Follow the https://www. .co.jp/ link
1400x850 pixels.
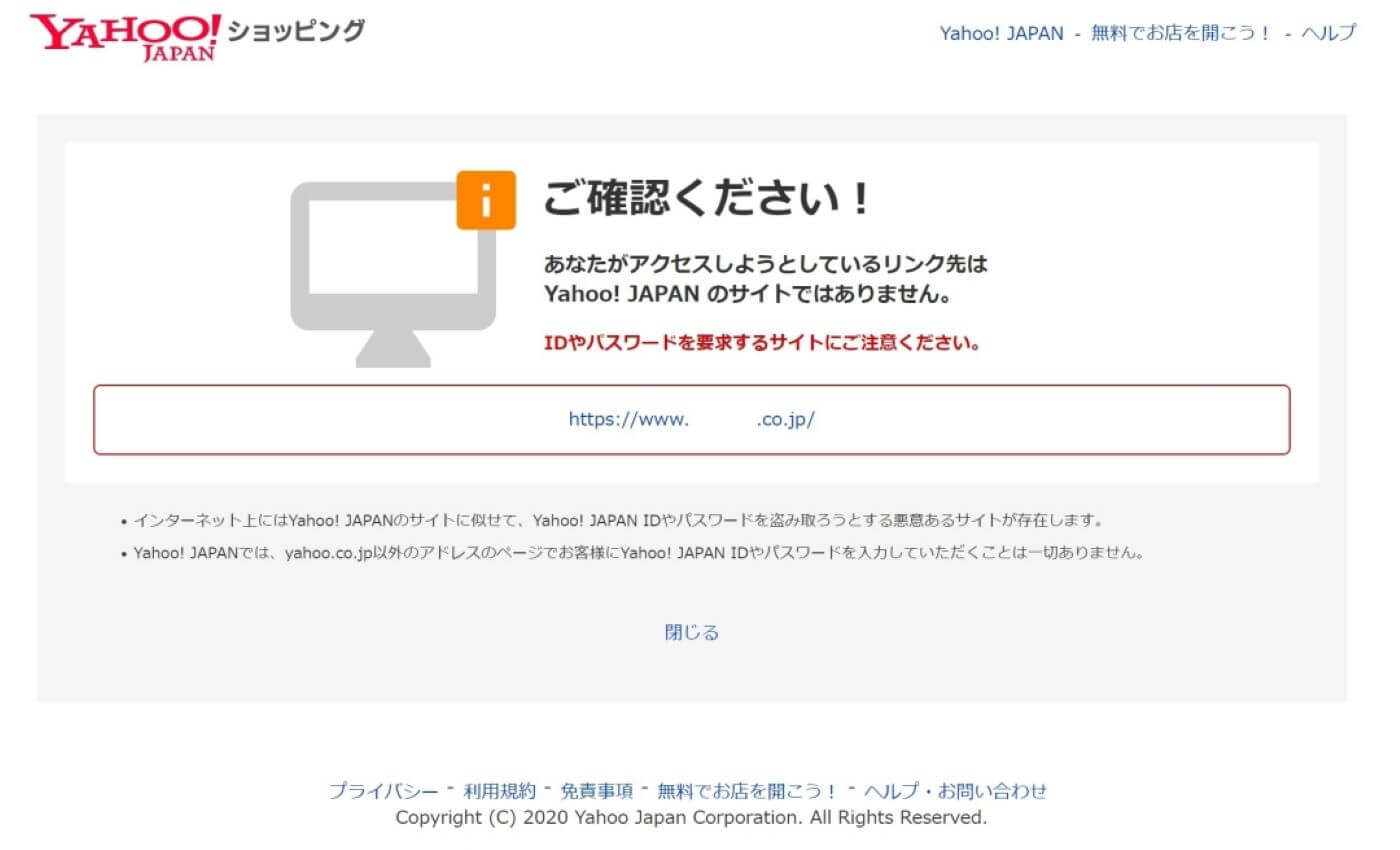click(x=692, y=419)
